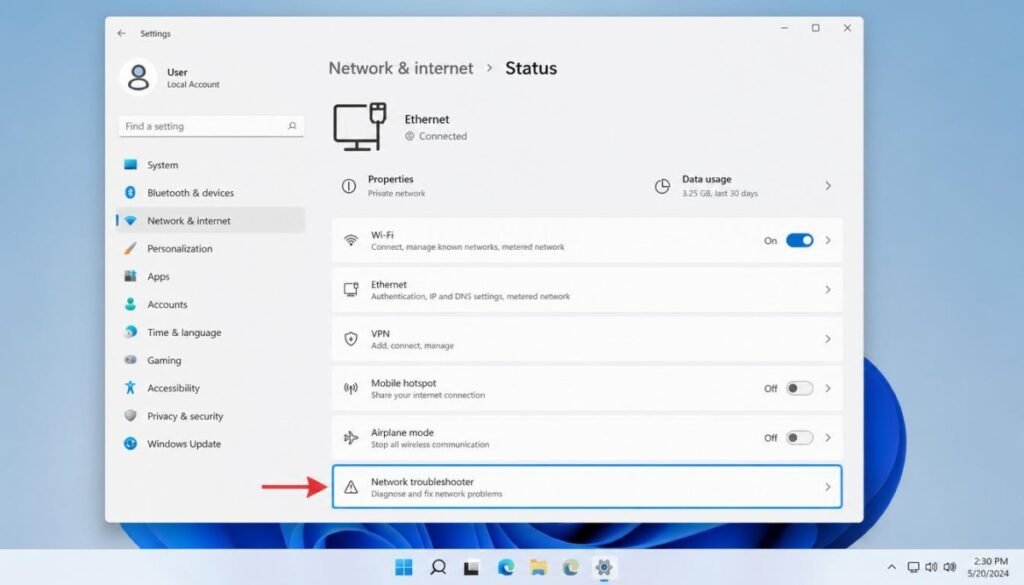The width and height of the screenshot is (1024, 585).
Task: Open the Mobile hotspot chevron
Action: coord(827,388)
